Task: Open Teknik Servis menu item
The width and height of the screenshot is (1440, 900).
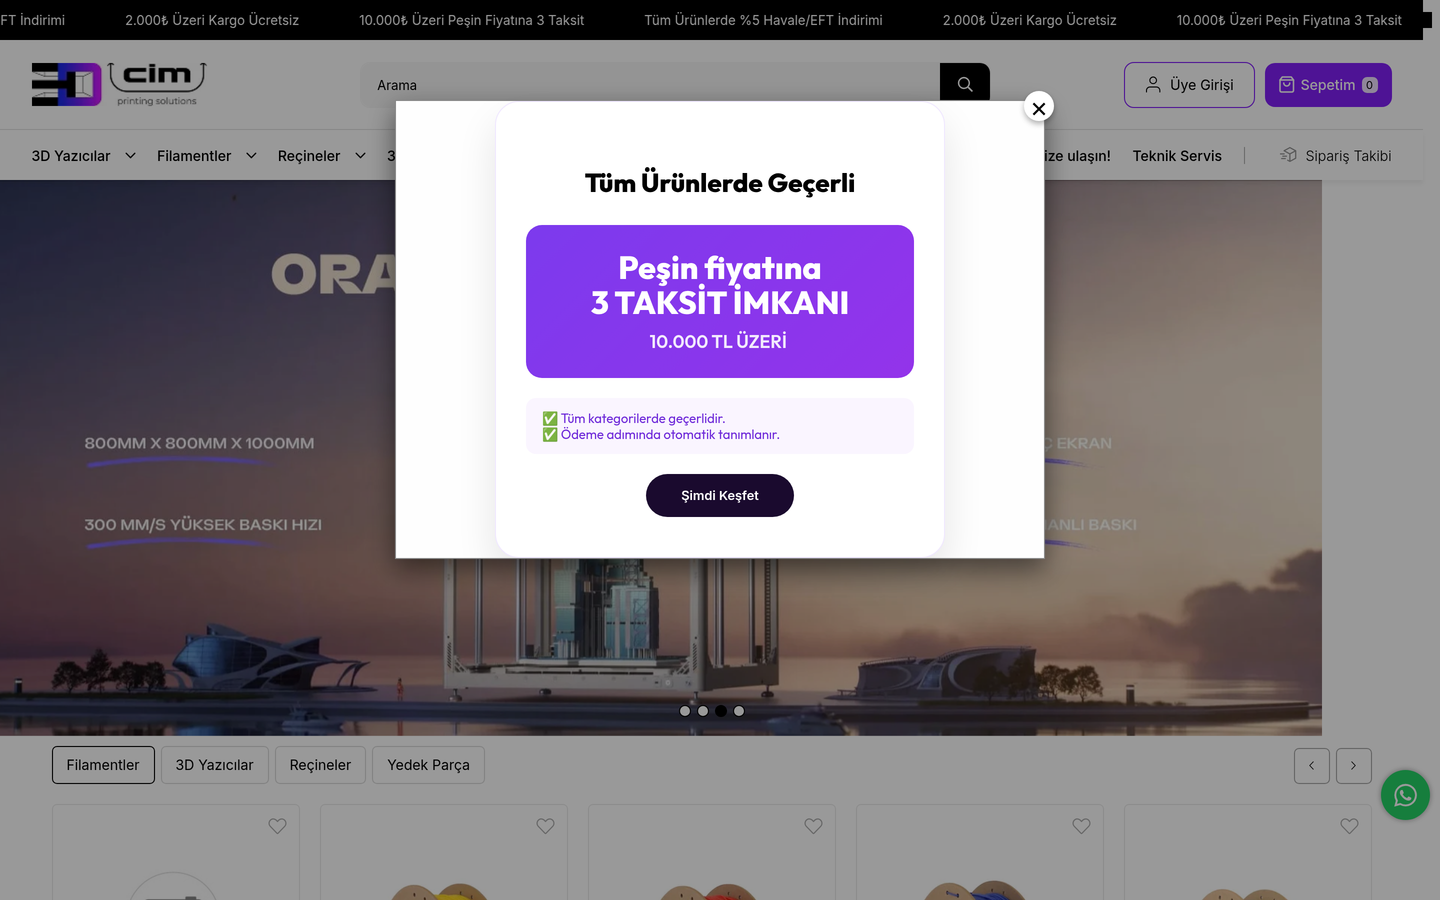Action: pyautogui.click(x=1177, y=156)
